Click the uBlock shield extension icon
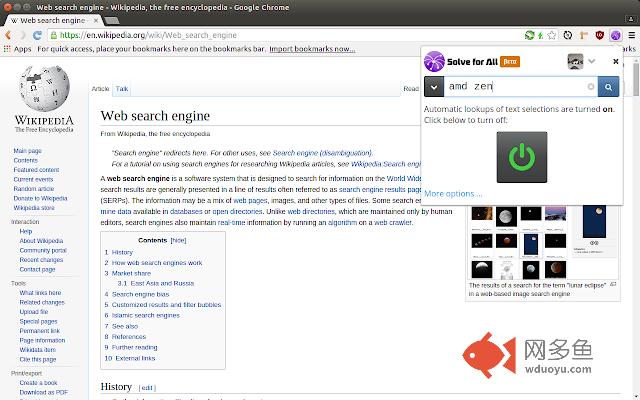The image size is (640, 400). [x=597, y=34]
